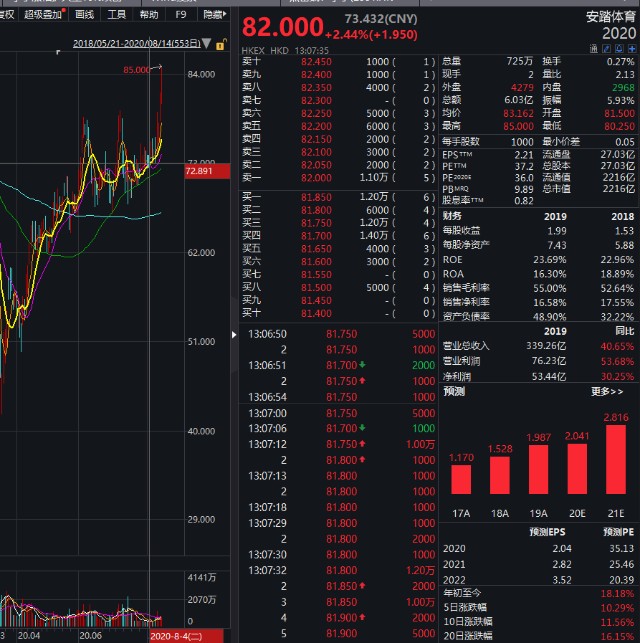Screen dimensions: 640x643
Task: Select the 买一 81.850 bid row
Action: [338, 197]
